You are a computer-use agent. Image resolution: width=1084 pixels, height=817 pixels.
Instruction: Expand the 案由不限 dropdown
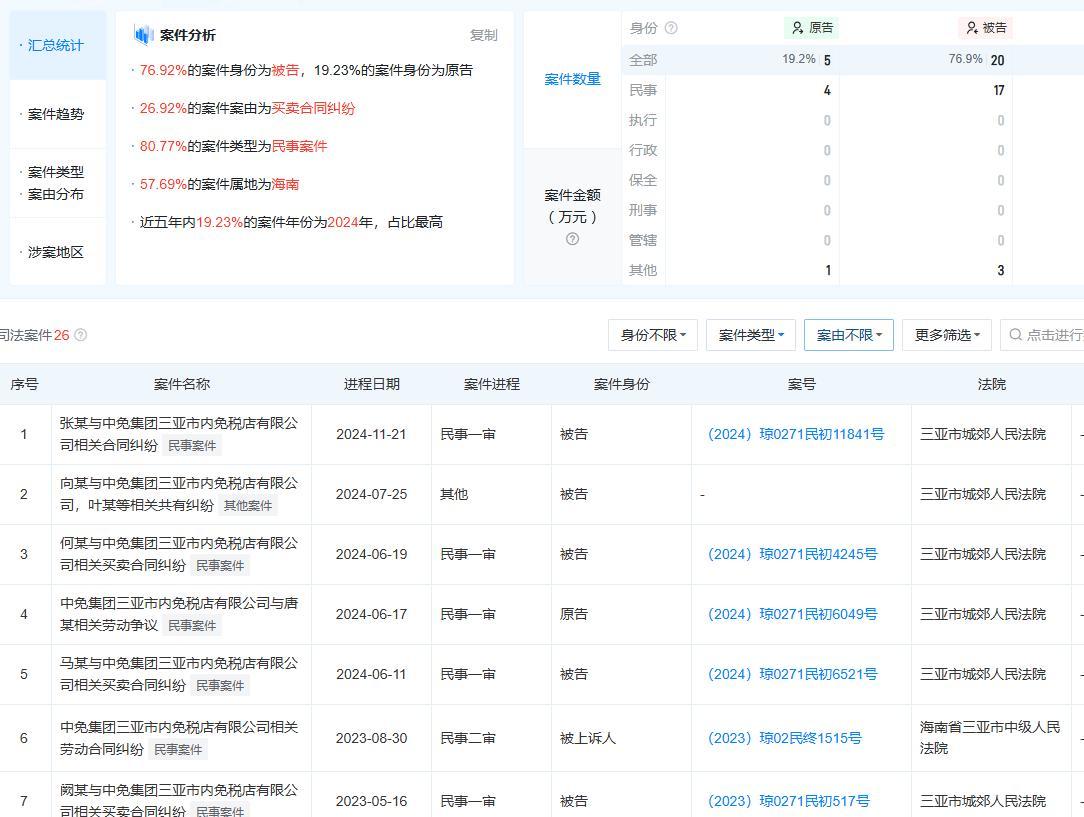click(849, 335)
